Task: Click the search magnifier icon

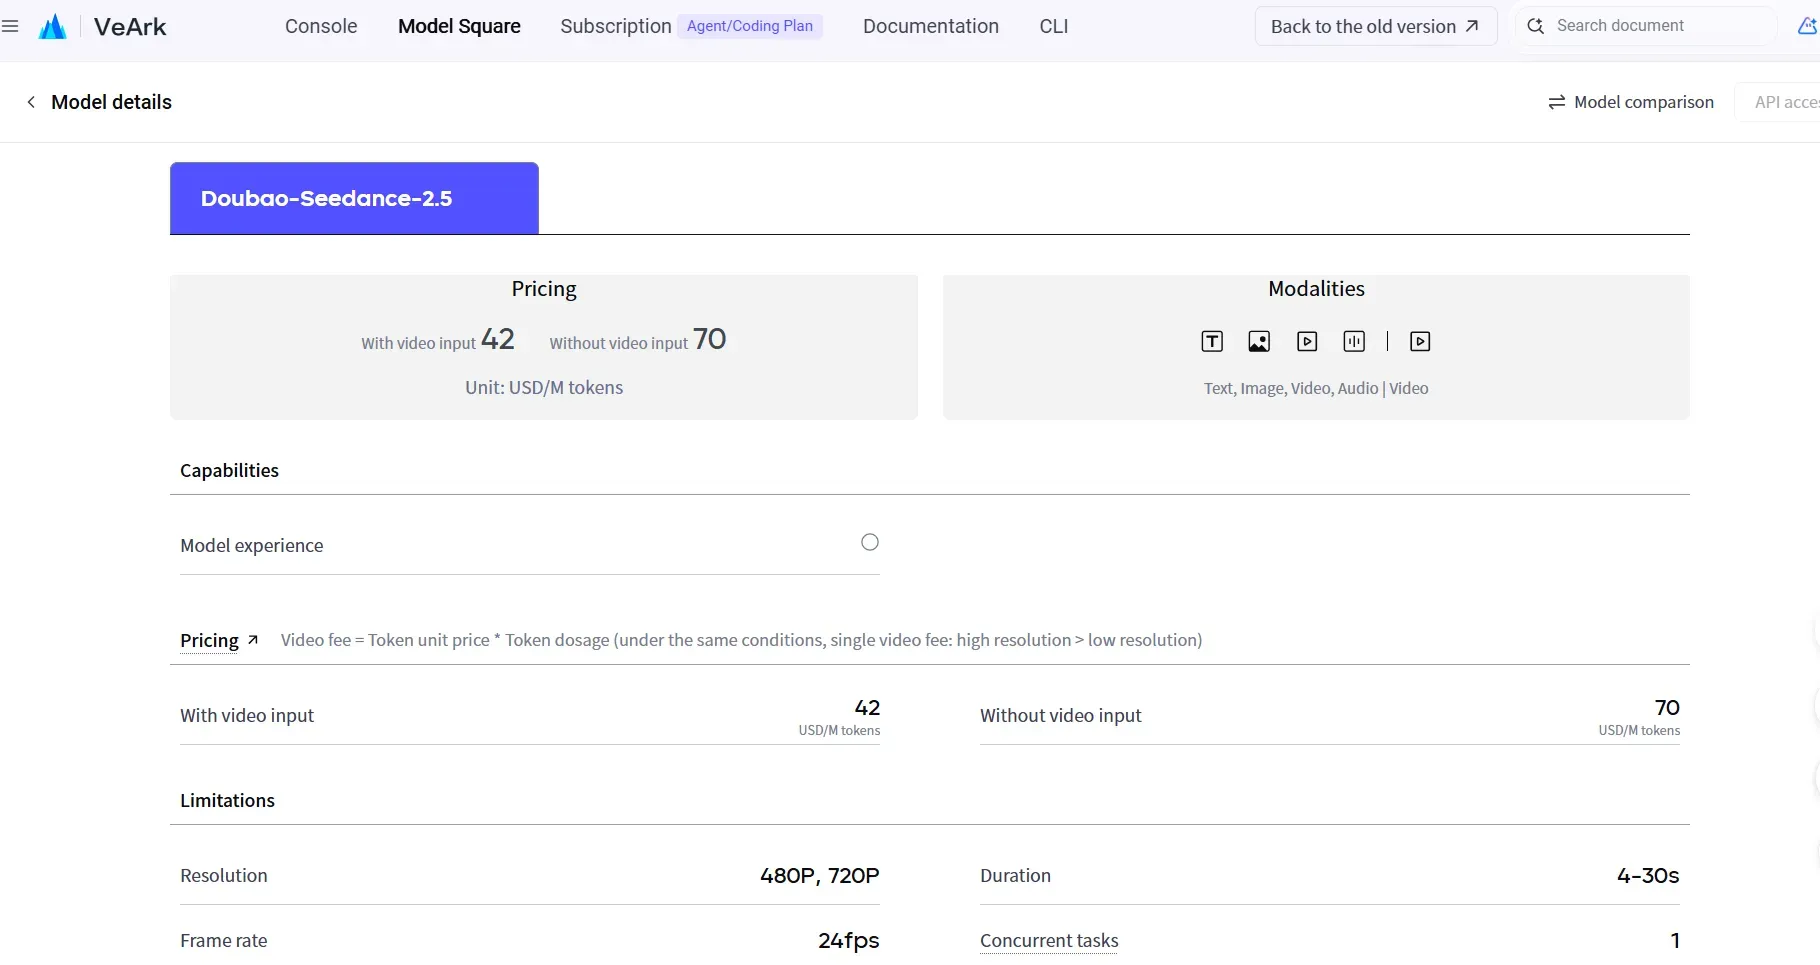Action: [x=1536, y=26]
